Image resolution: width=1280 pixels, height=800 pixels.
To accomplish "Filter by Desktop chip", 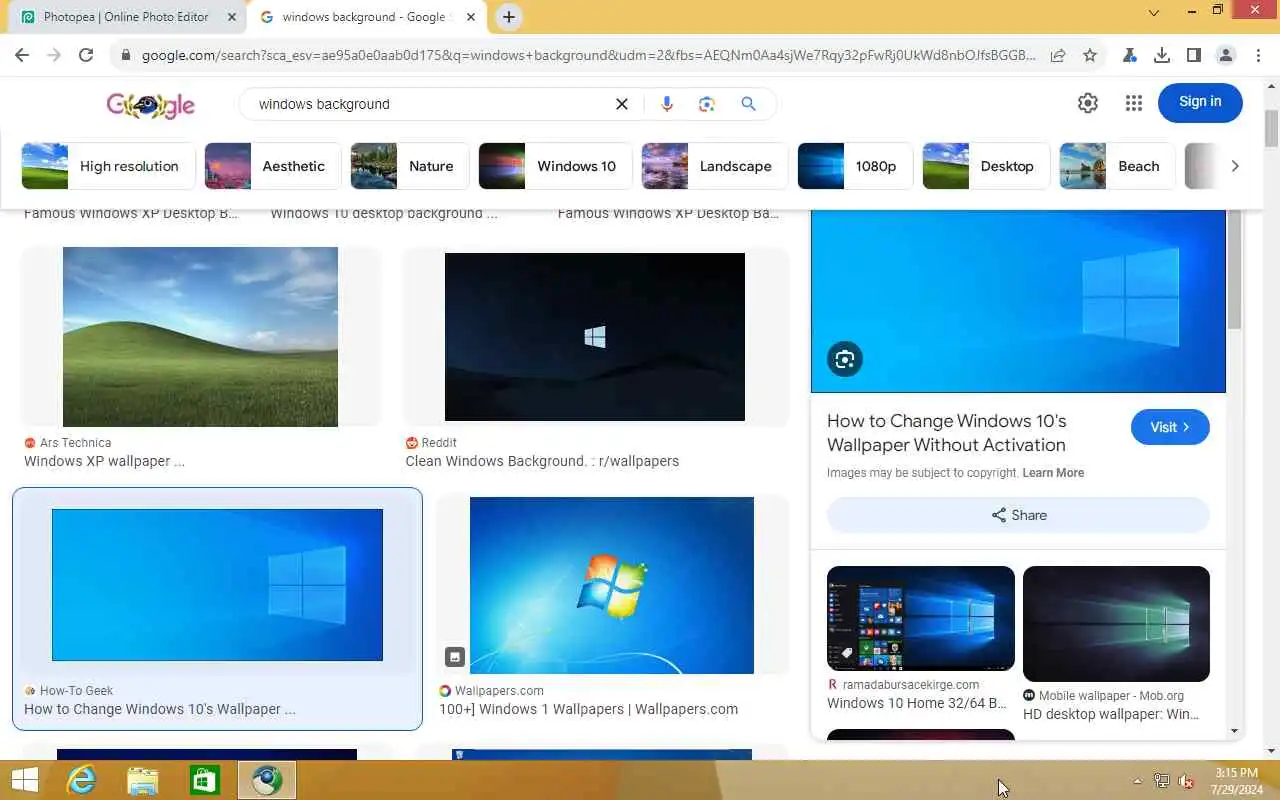I will (x=986, y=166).
